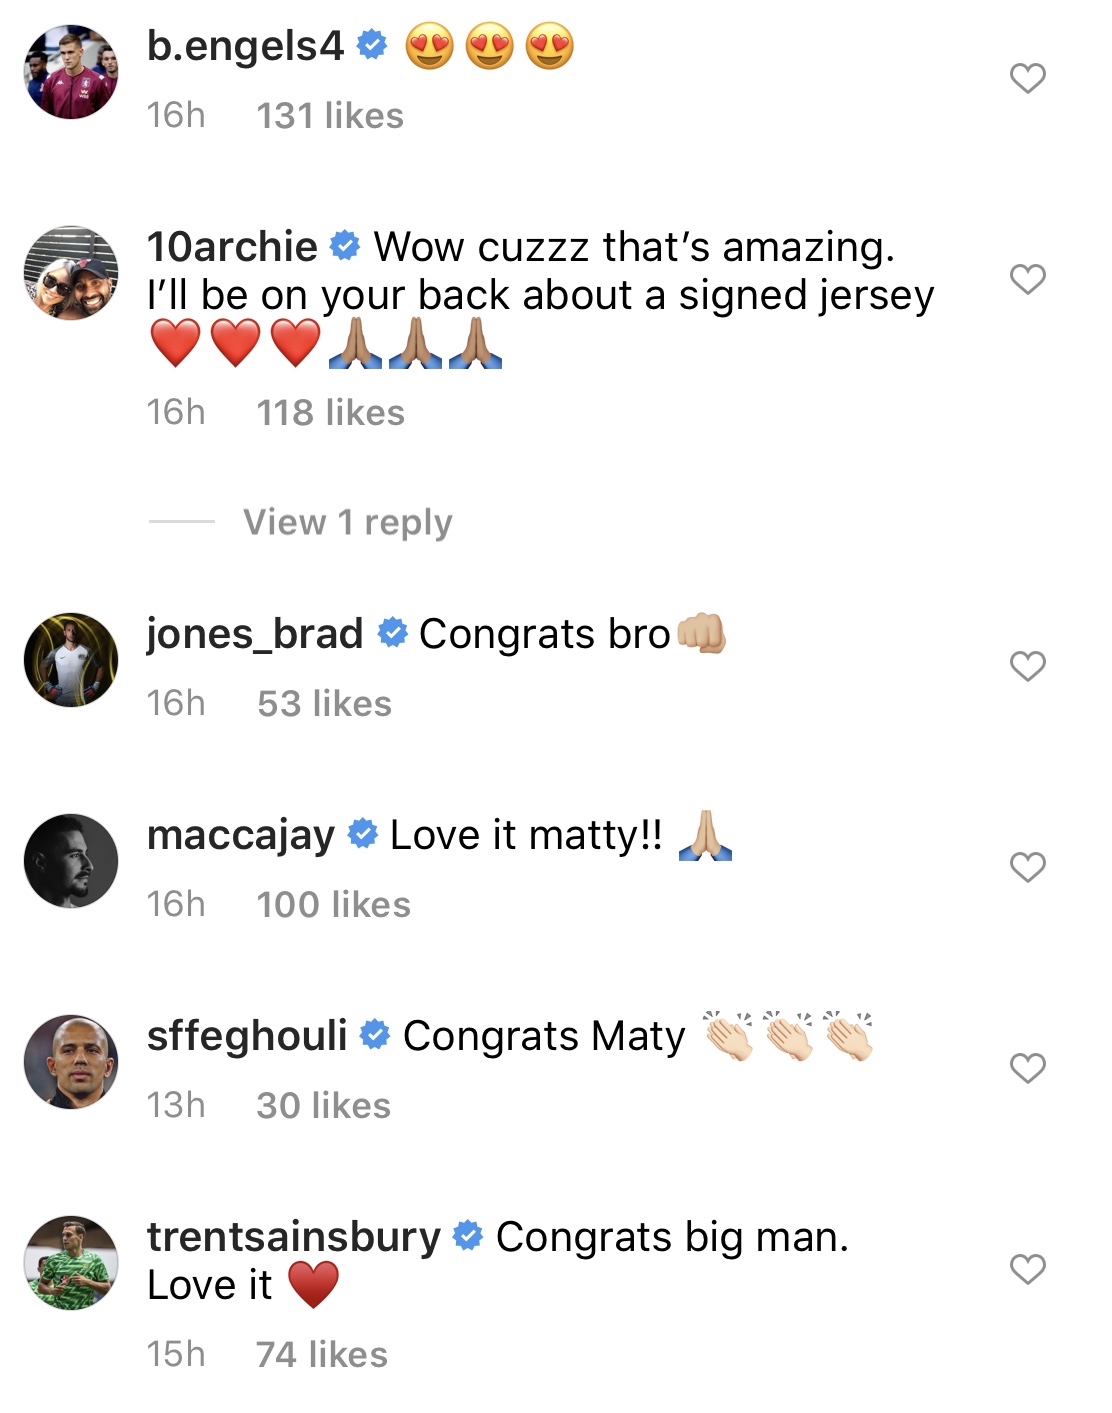Open 10archie profile picture
The height and width of the screenshot is (1413, 1112).
[x=71, y=273]
